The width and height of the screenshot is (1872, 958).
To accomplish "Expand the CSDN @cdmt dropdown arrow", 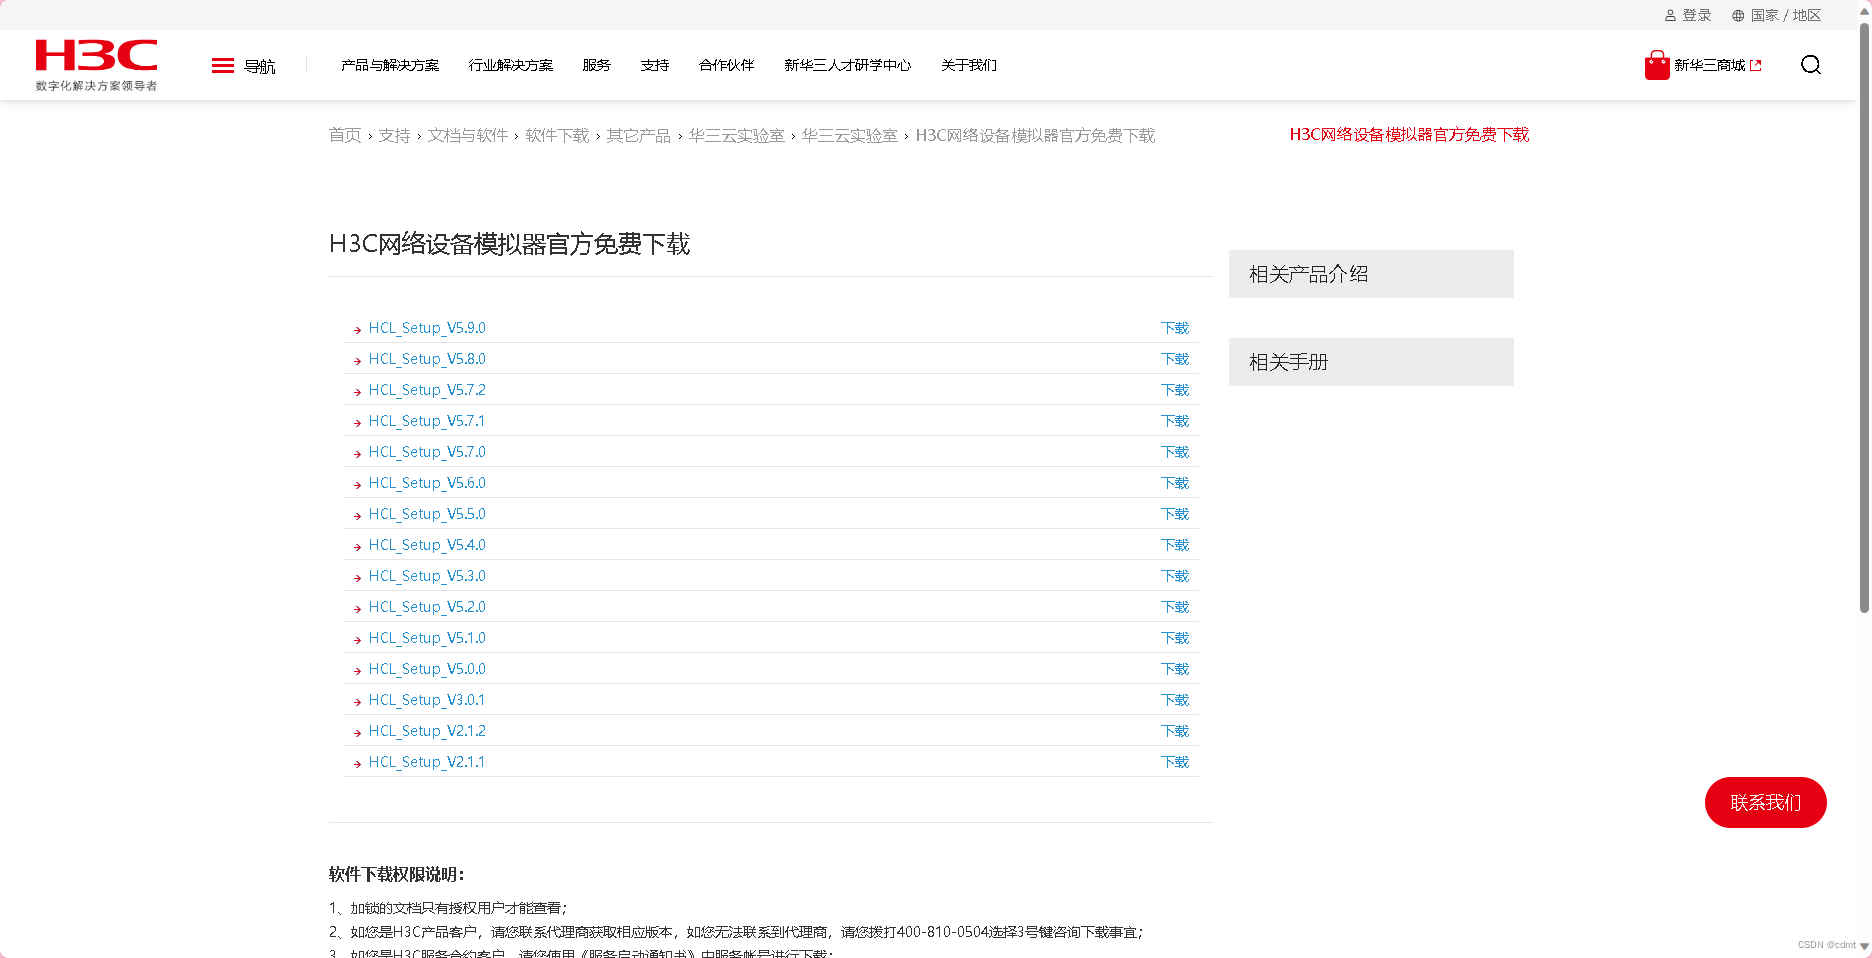I will coord(1862,946).
